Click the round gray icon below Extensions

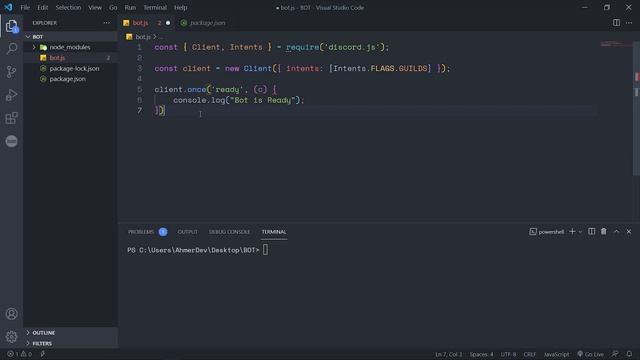click(x=11, y=141)
